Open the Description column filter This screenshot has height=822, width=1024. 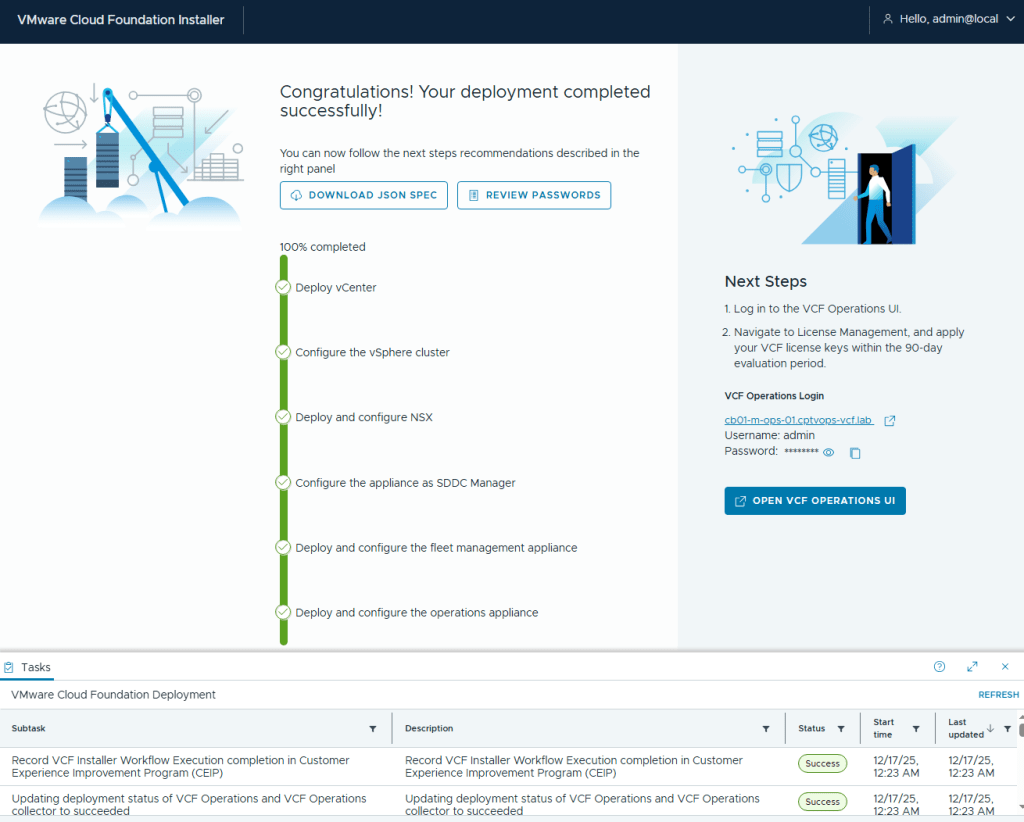766,729
